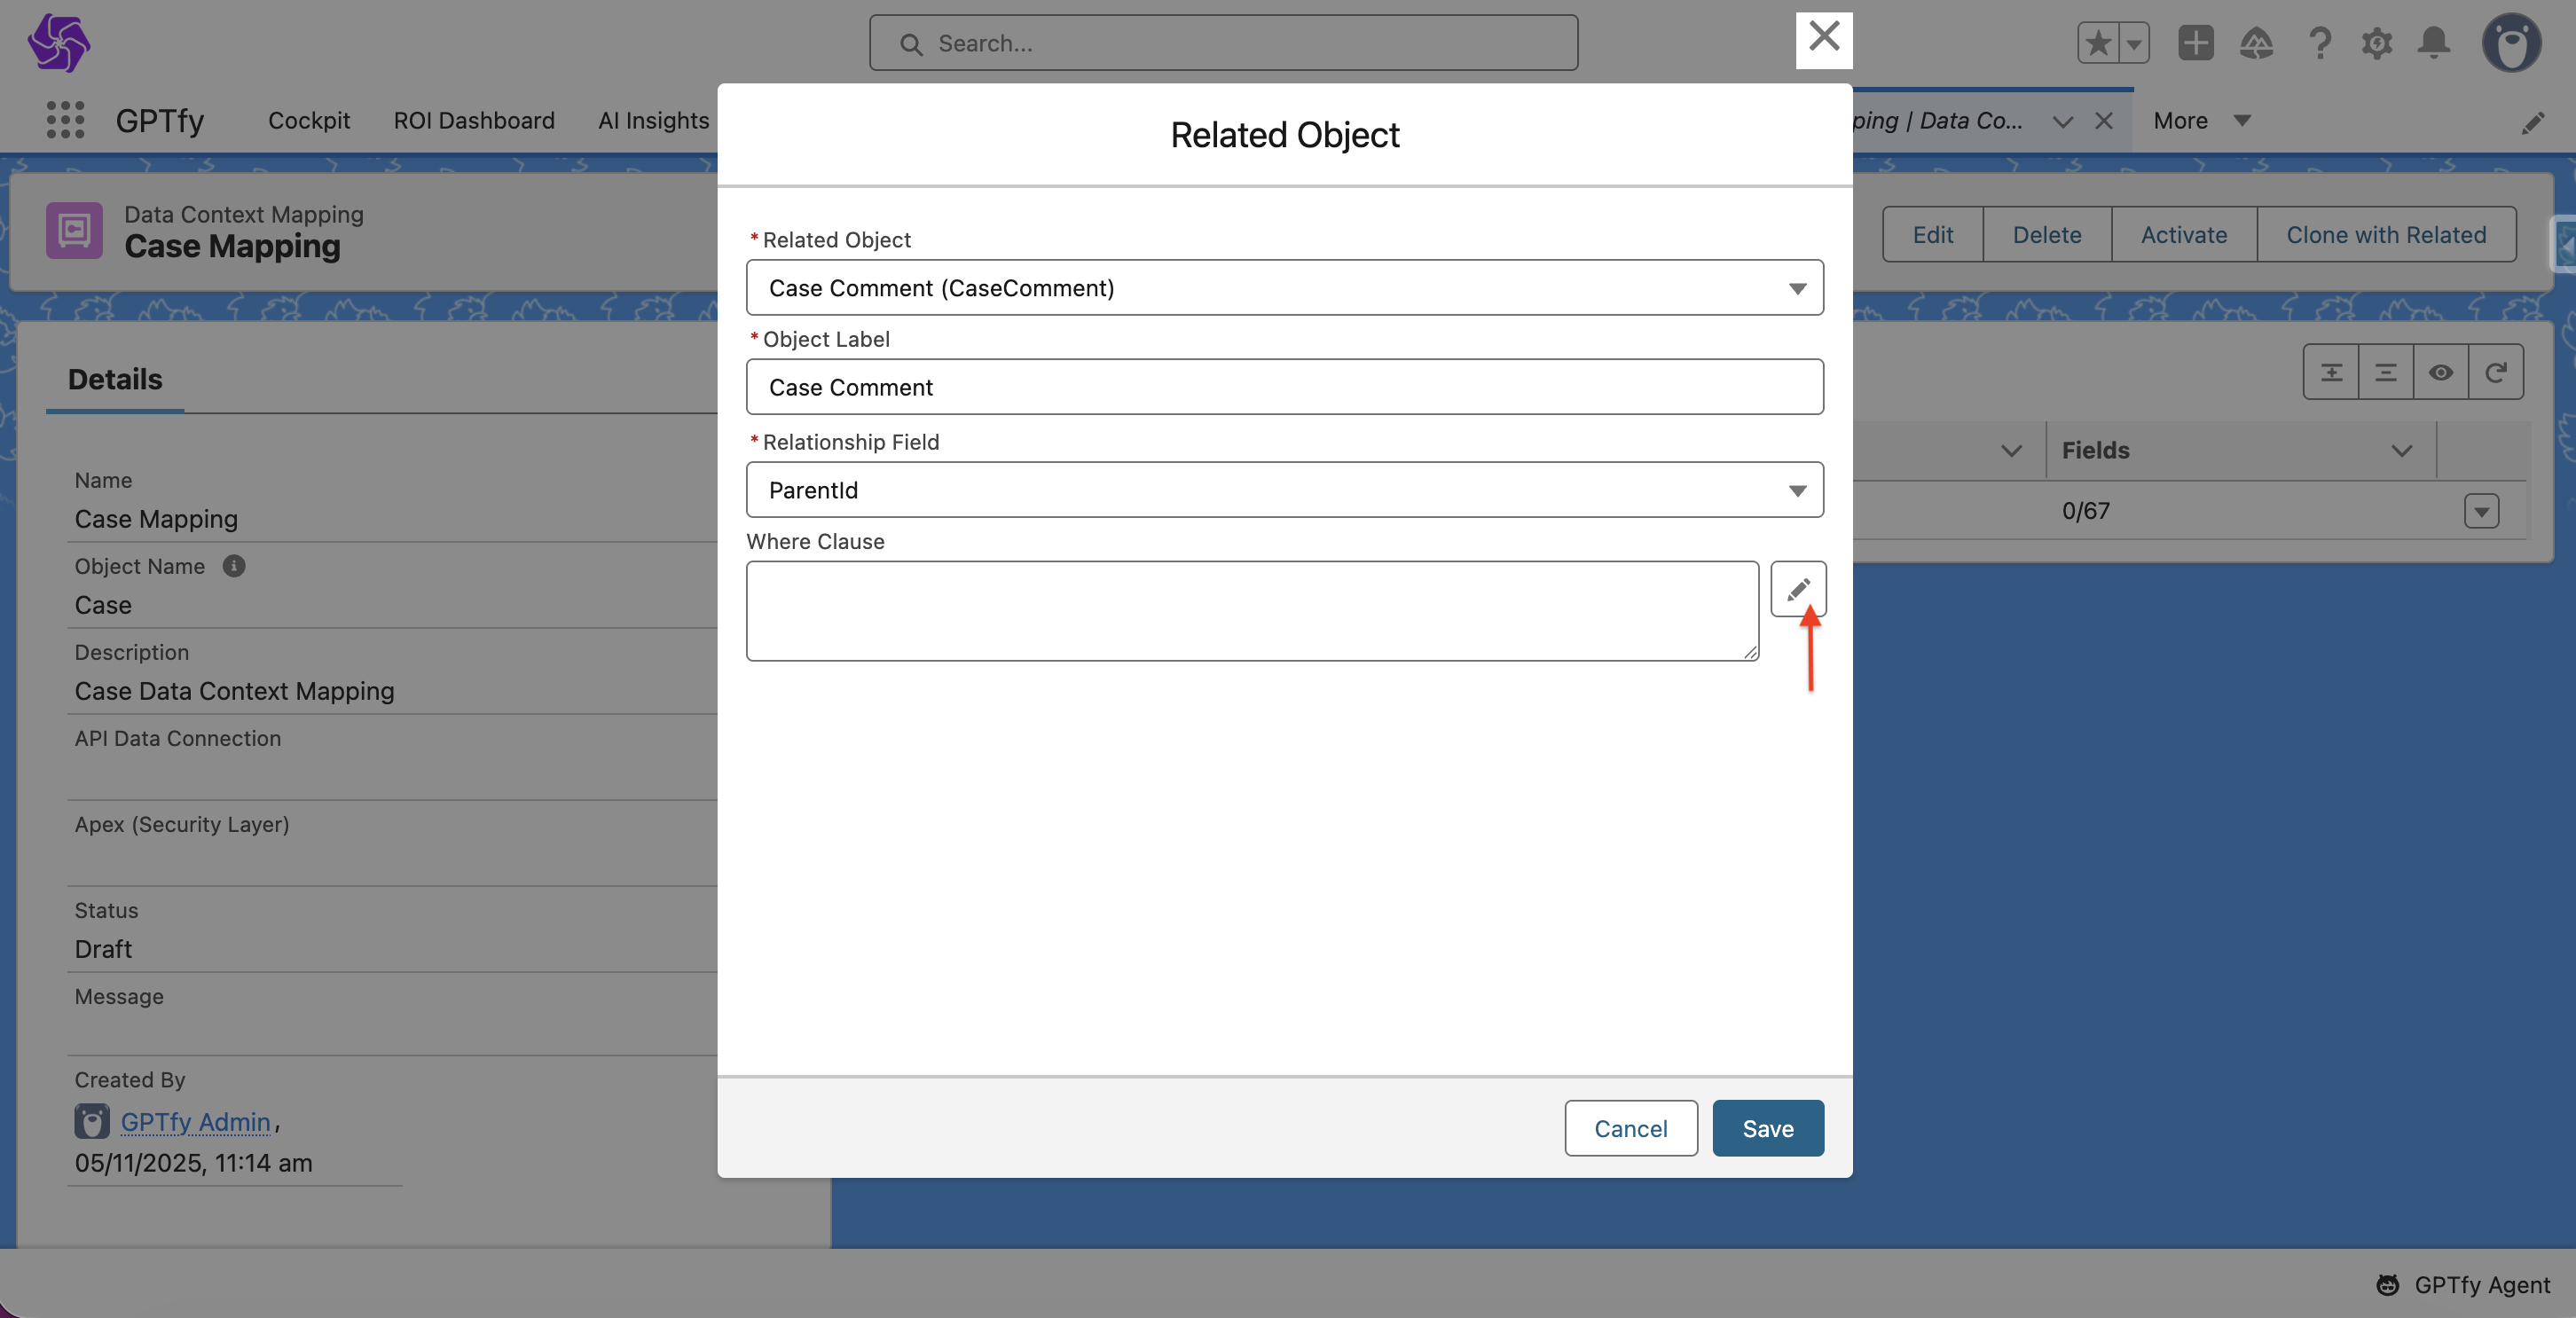
Task: Click the Object Label input field
Action: click(x=1284, y=387)
